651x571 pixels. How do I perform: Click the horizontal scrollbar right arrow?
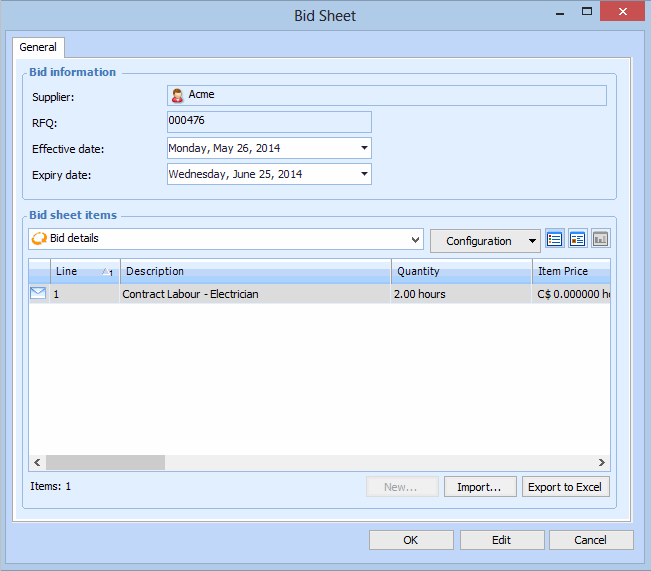(x=602, y=463)
